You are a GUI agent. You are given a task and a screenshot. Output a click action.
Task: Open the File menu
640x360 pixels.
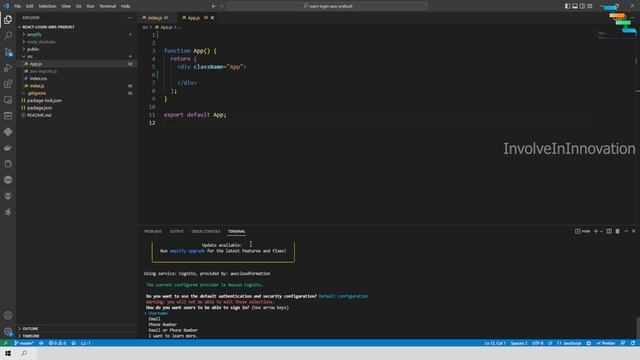tap(18, 6)
